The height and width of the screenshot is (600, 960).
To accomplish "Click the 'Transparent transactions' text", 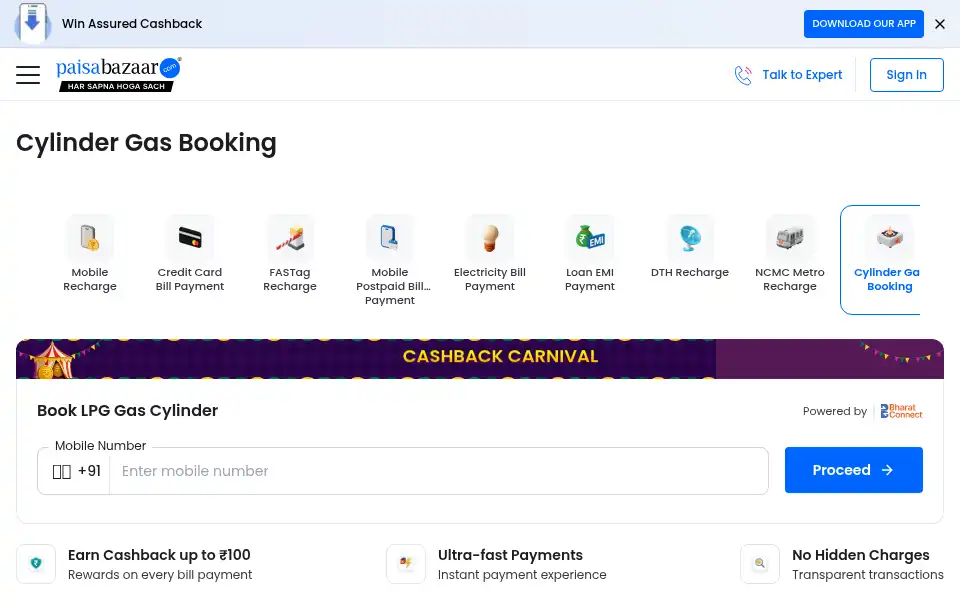I will pyautogui.click(x=868, y=574).
